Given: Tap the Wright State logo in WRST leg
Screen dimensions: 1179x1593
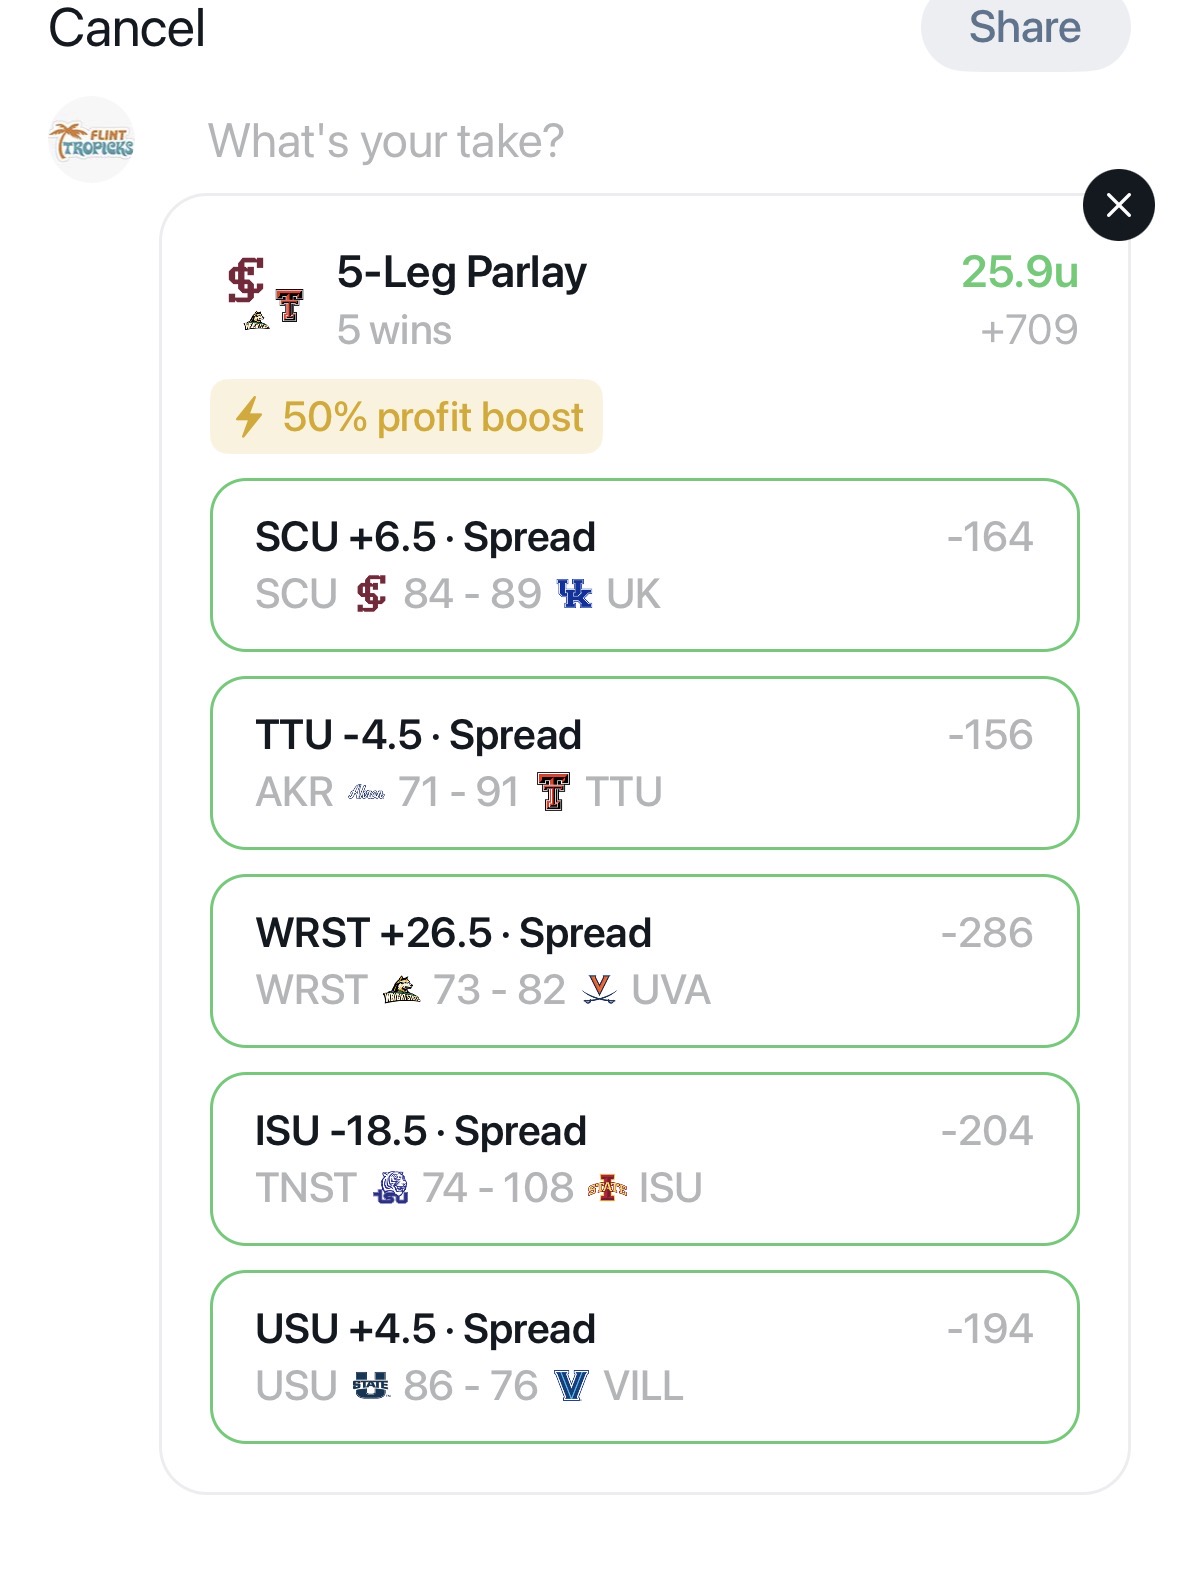Looking at the screenshot, I should (x=401, y=990).
